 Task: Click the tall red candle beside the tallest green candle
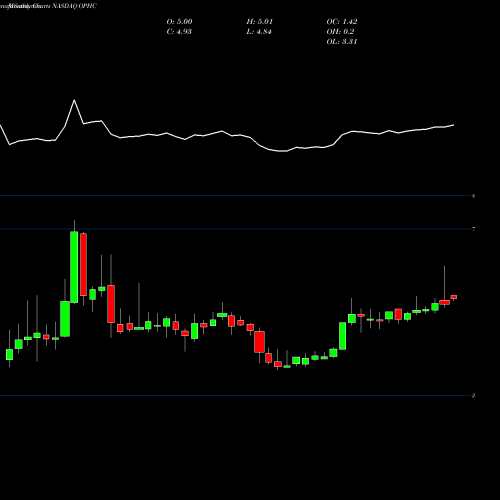coord(83,264)
